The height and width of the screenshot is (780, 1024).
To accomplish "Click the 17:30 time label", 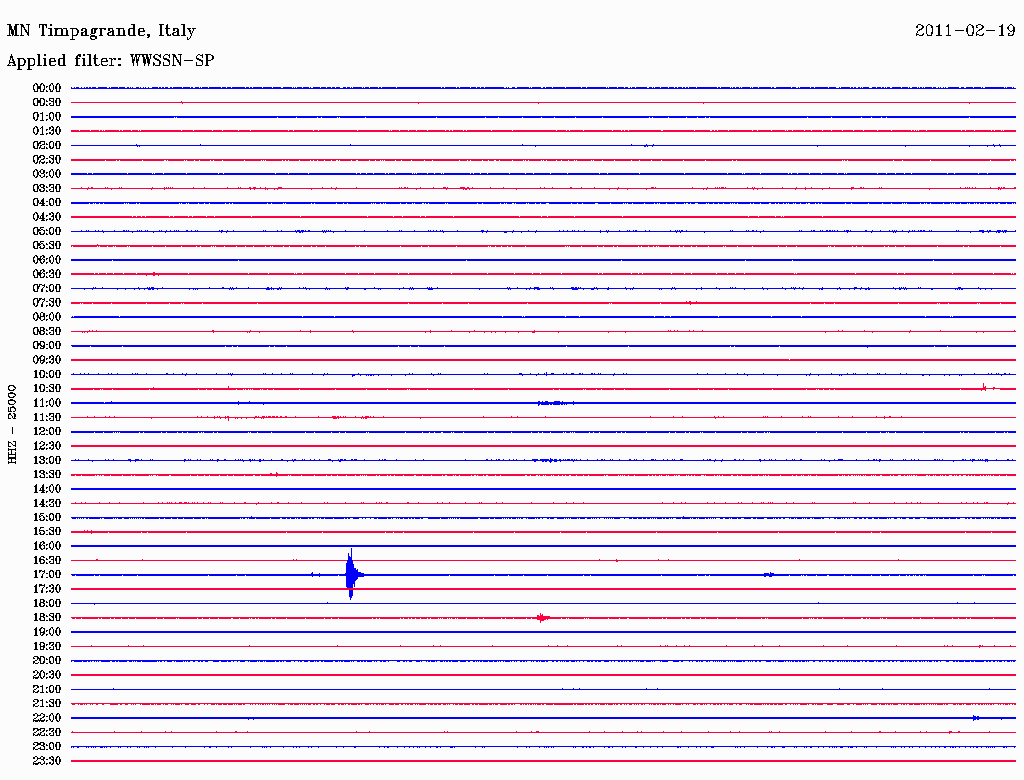I will [x=47, y=589].
